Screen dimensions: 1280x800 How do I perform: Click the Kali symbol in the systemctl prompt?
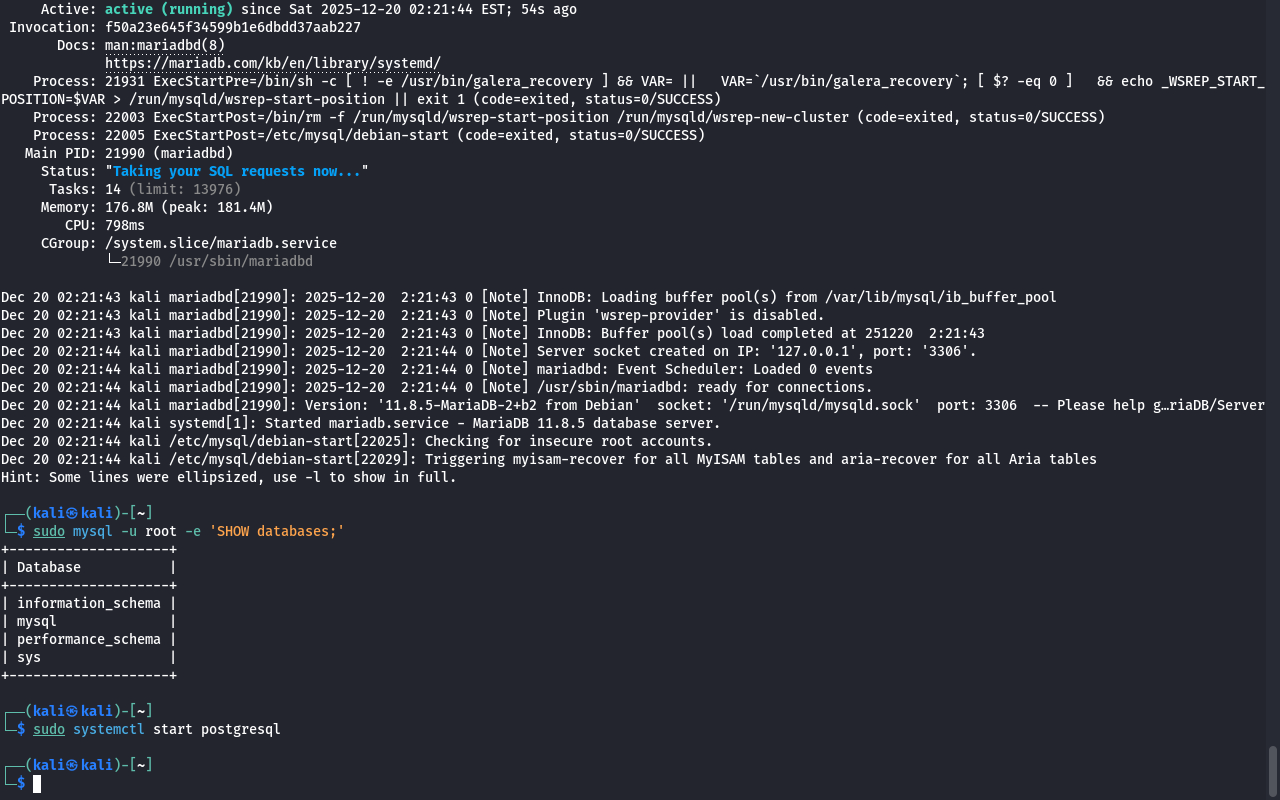72,711
